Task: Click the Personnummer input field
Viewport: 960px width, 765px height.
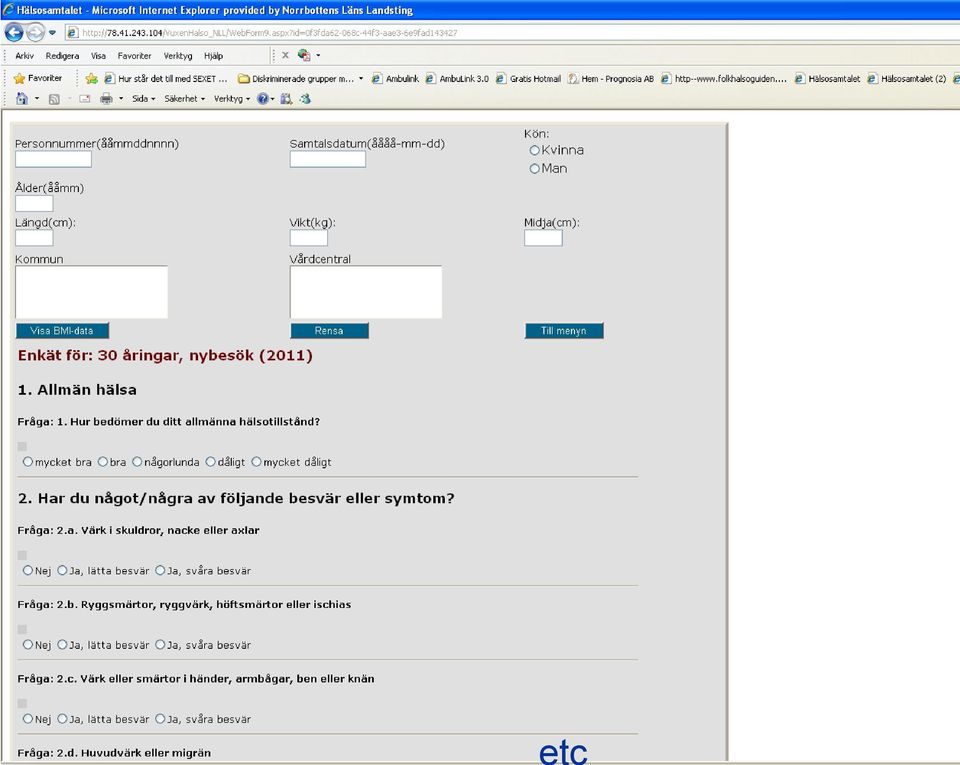Action: (x=53, y=159)
